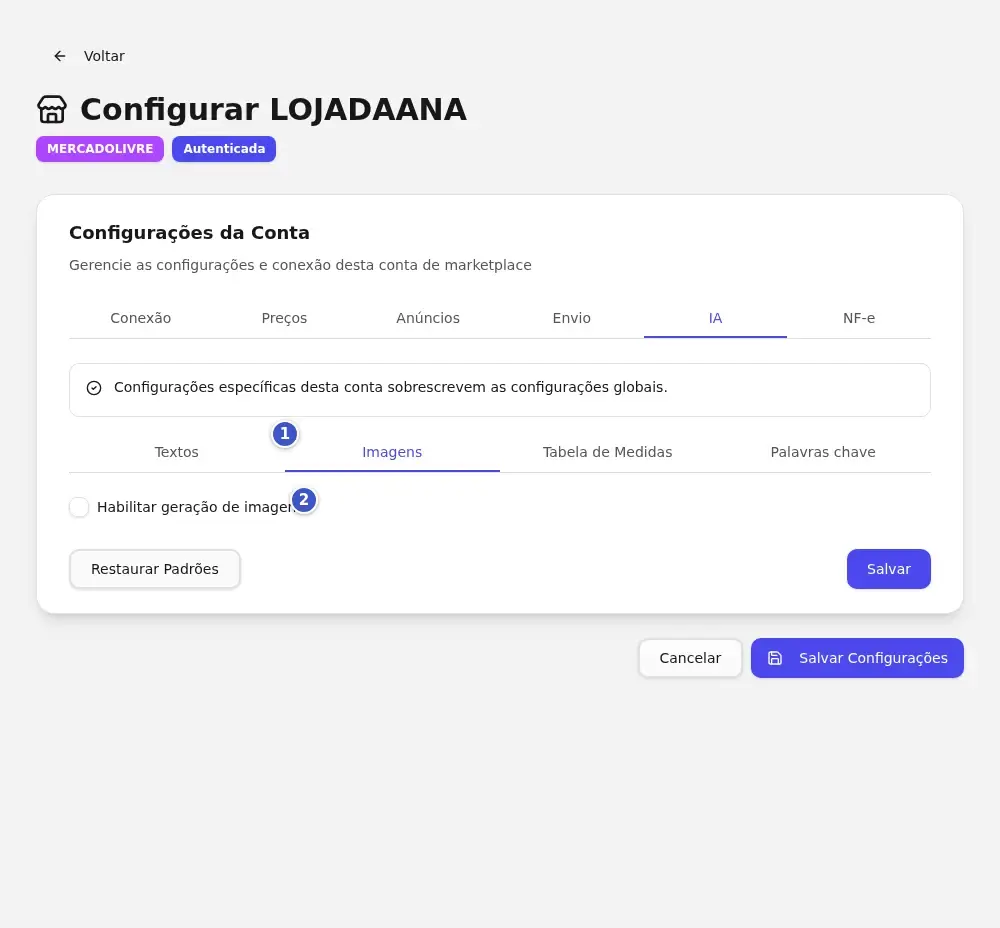Click the Cancelar button
This screenshot has width=1000, height=928.
pyautogui.click(x=690, y=658)
